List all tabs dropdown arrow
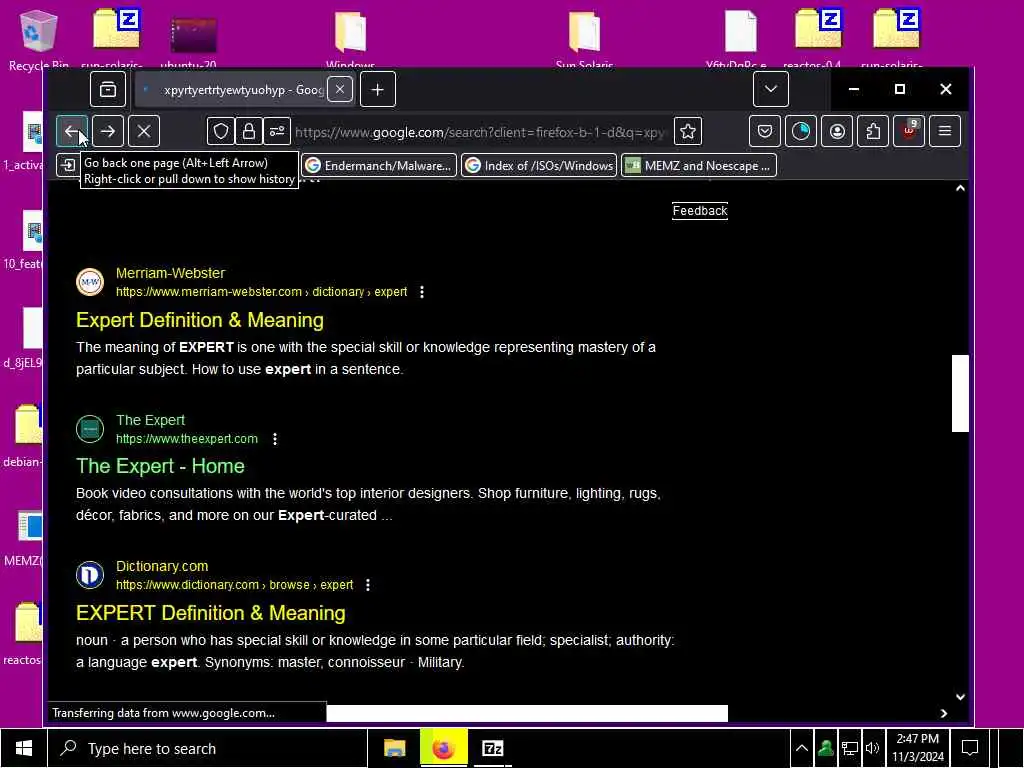 point(771,89)
